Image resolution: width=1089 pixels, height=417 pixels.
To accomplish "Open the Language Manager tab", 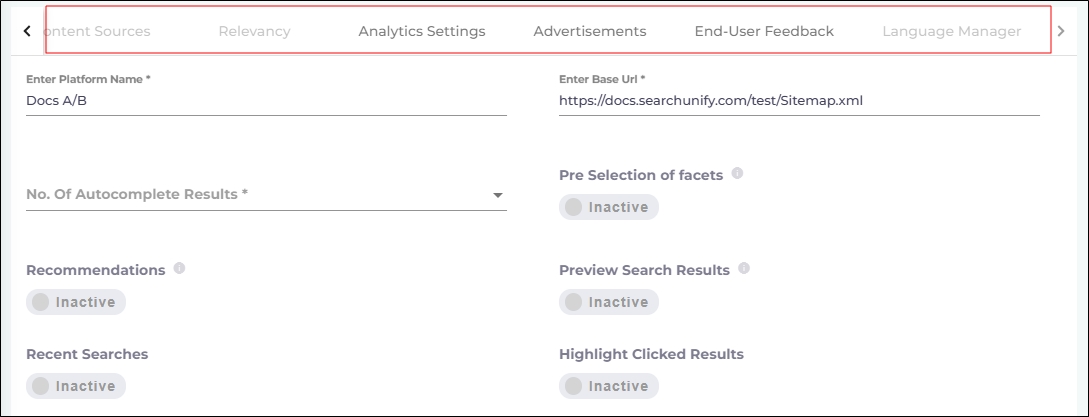I will (951, 31).
